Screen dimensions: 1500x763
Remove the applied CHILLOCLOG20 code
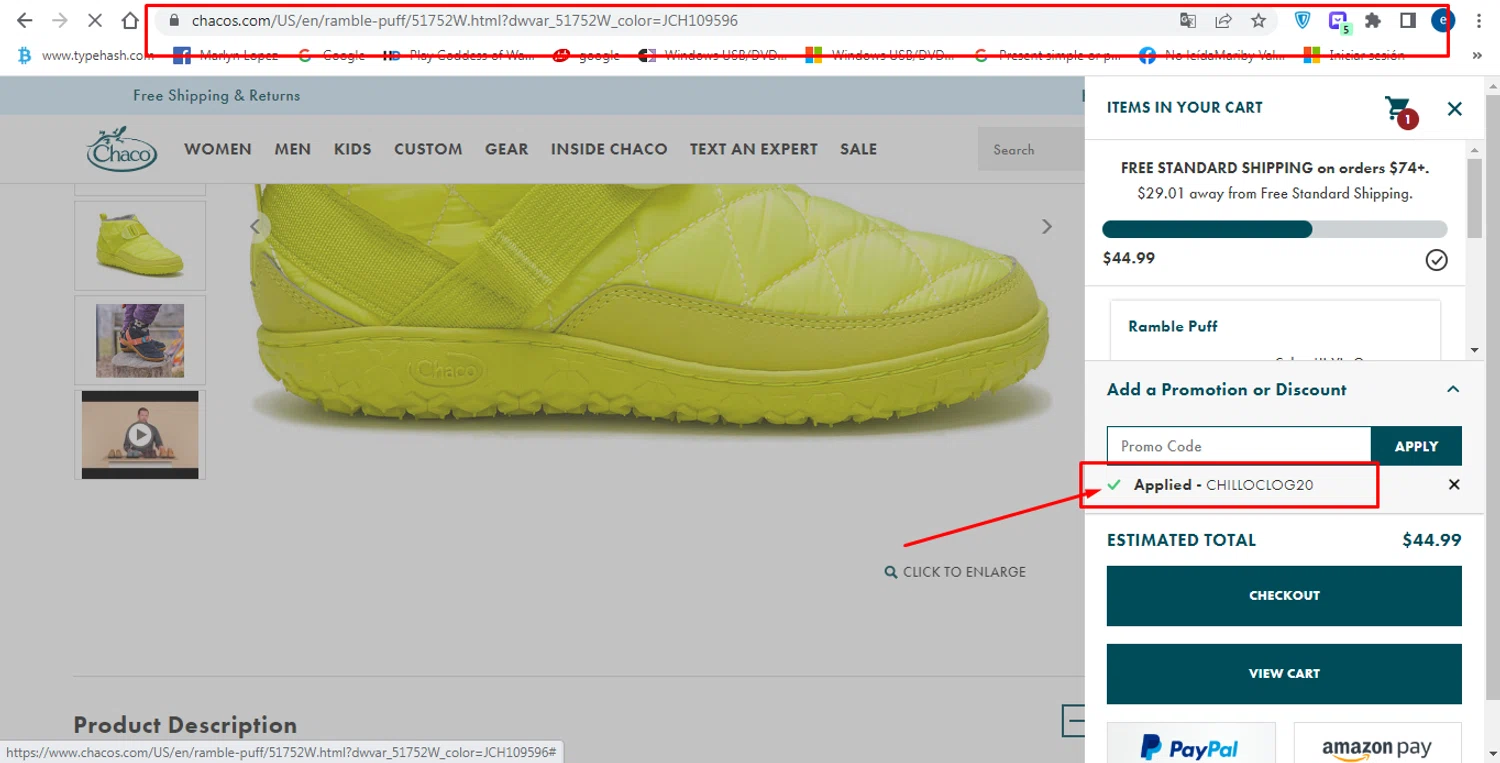1454,485
